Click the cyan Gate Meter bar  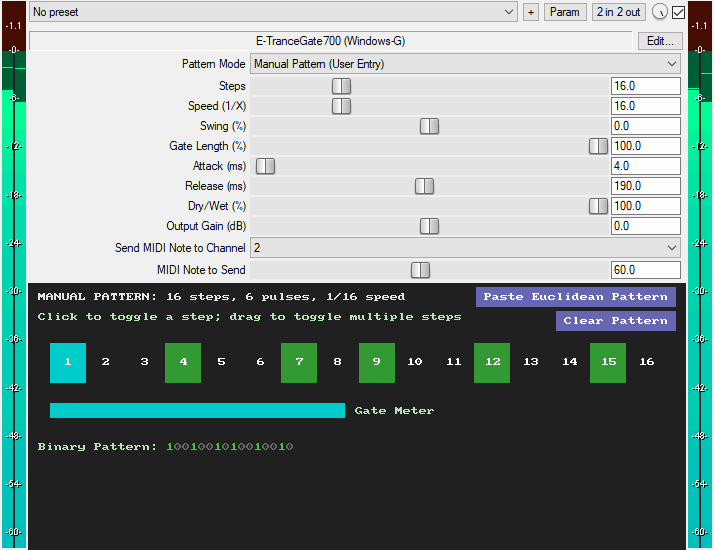pos(197,410)
